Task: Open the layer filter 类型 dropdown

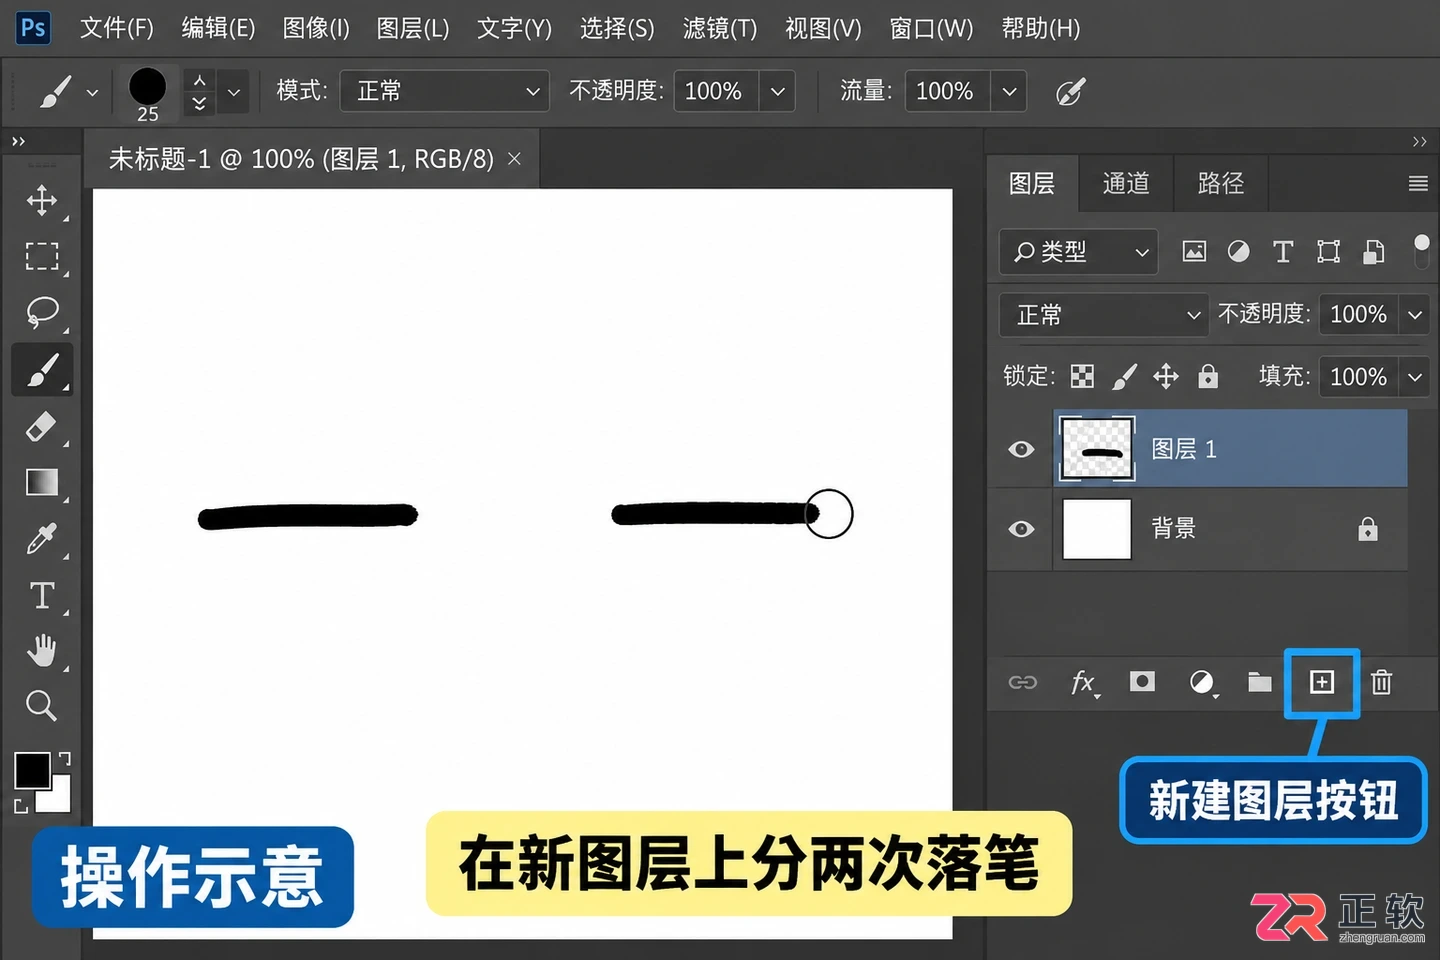Action: click(1079, 252)
